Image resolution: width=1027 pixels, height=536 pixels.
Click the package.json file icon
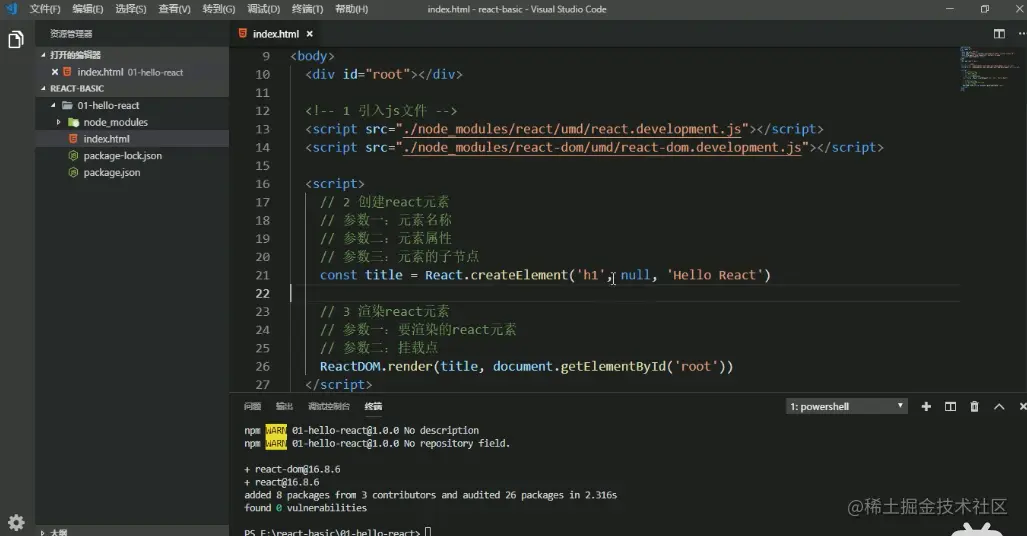coord(73,173)
